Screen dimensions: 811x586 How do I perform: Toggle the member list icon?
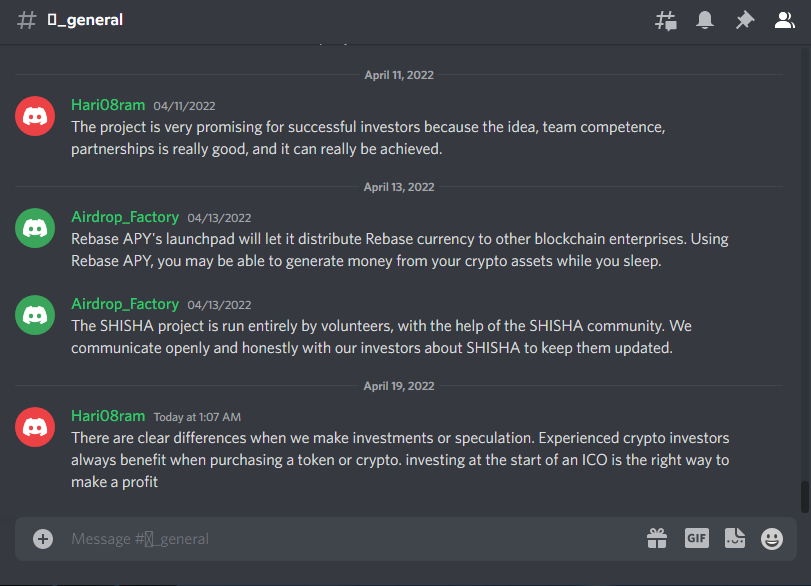pyautogui.click(x=784, y=20)
